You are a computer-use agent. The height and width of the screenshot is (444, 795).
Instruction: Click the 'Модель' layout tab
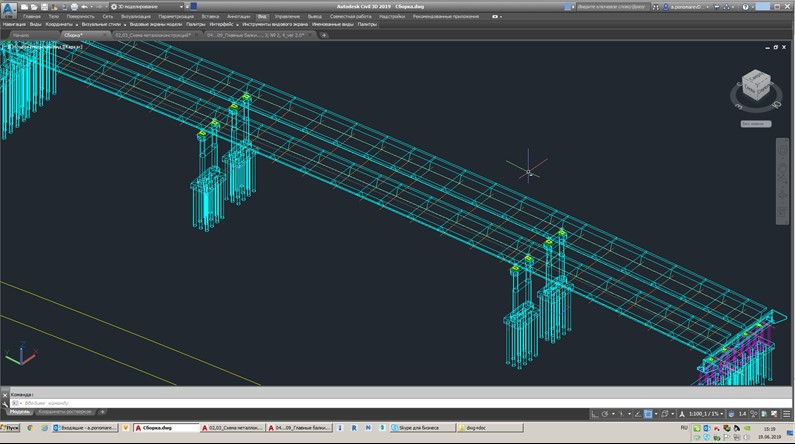[19, 411]
